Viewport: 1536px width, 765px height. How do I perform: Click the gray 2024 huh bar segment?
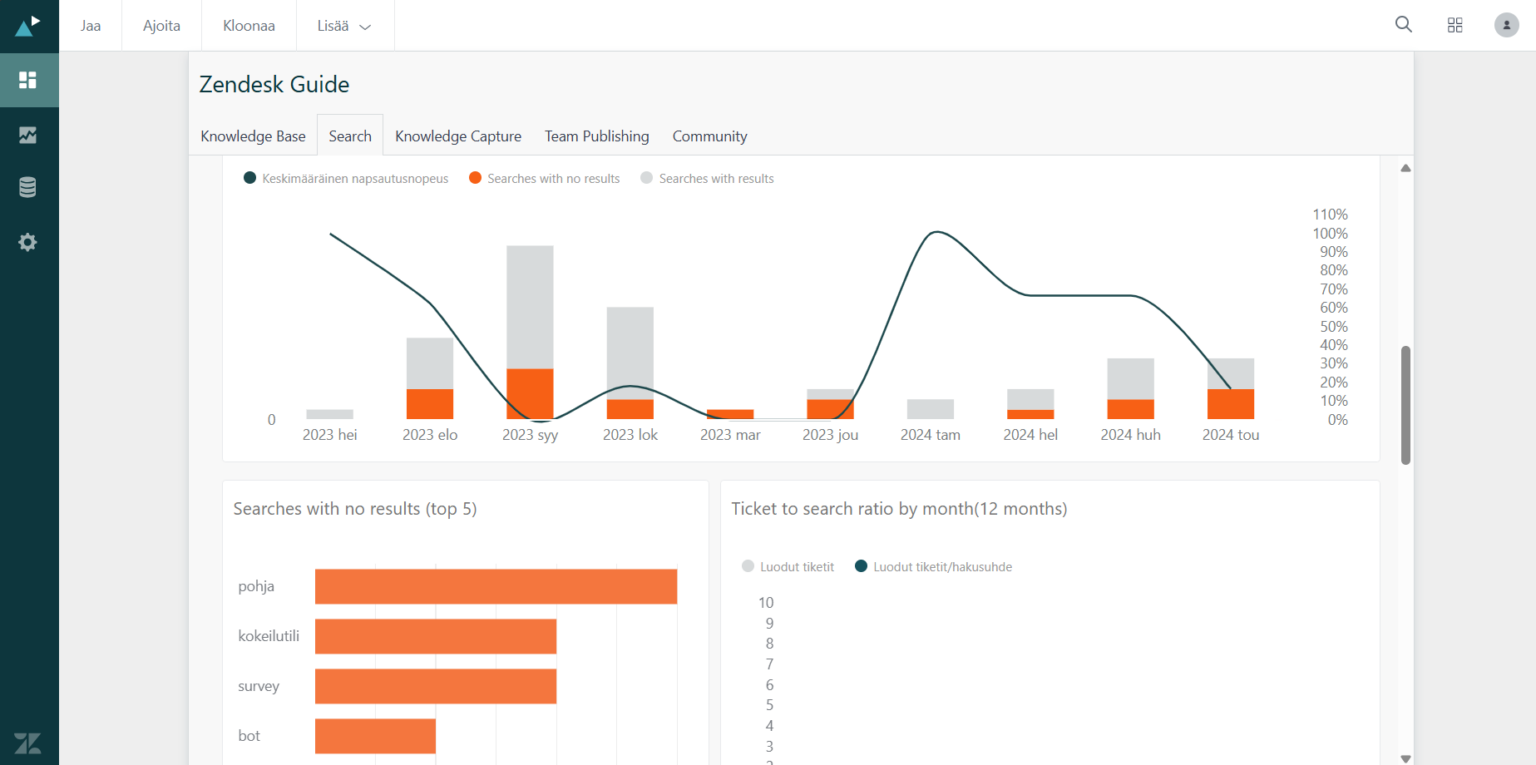click(1130, 379)
